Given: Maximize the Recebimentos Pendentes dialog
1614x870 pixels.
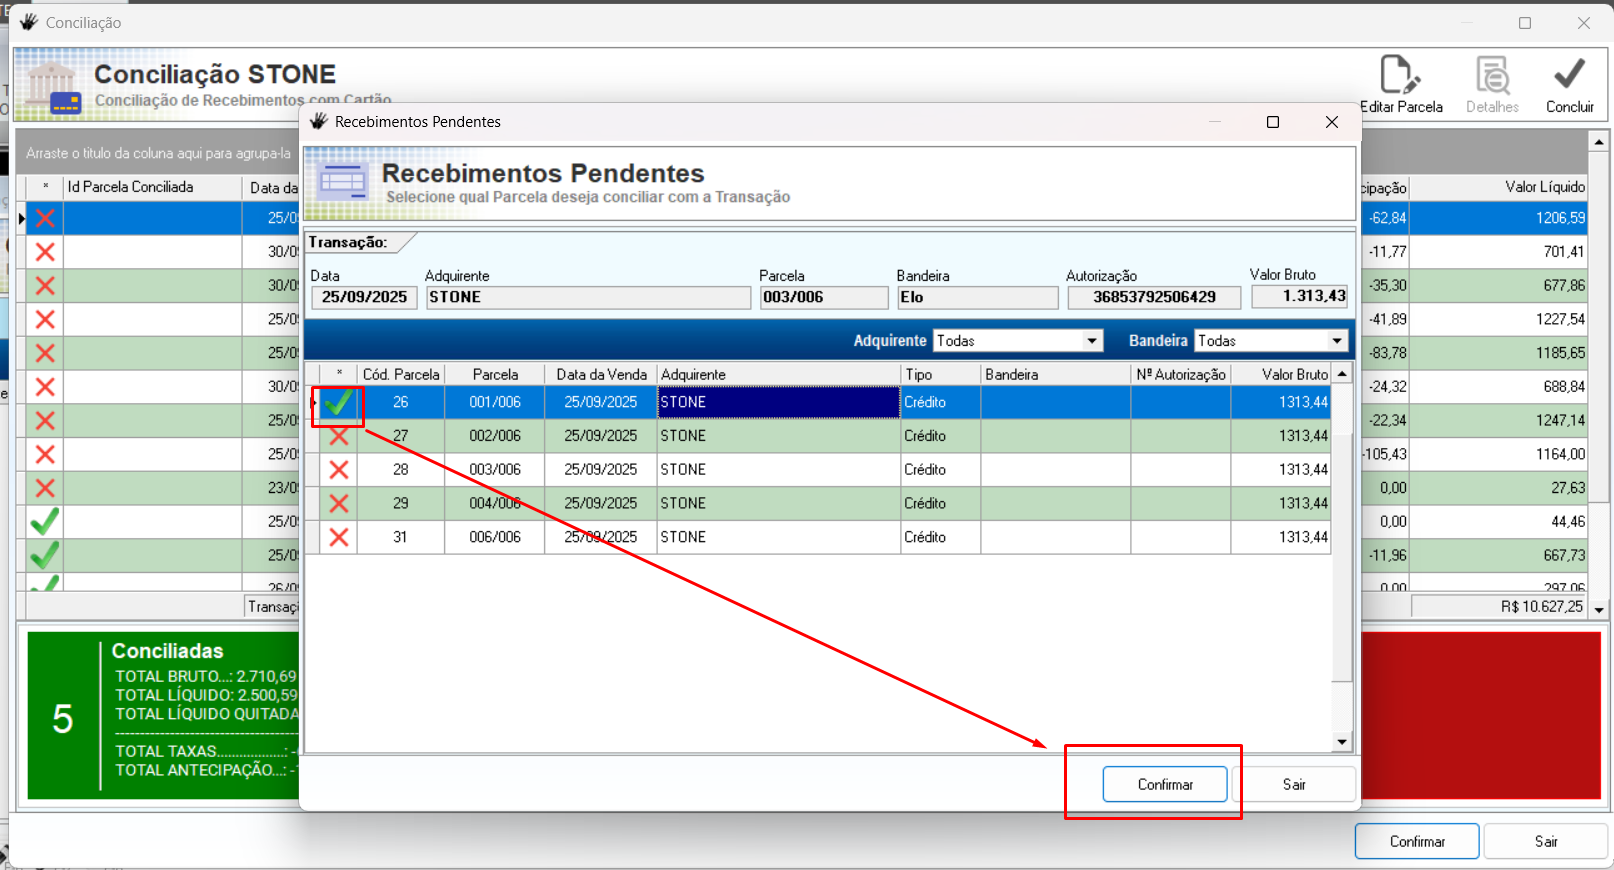Looking at the screenshot, I should click(1273, 122).
